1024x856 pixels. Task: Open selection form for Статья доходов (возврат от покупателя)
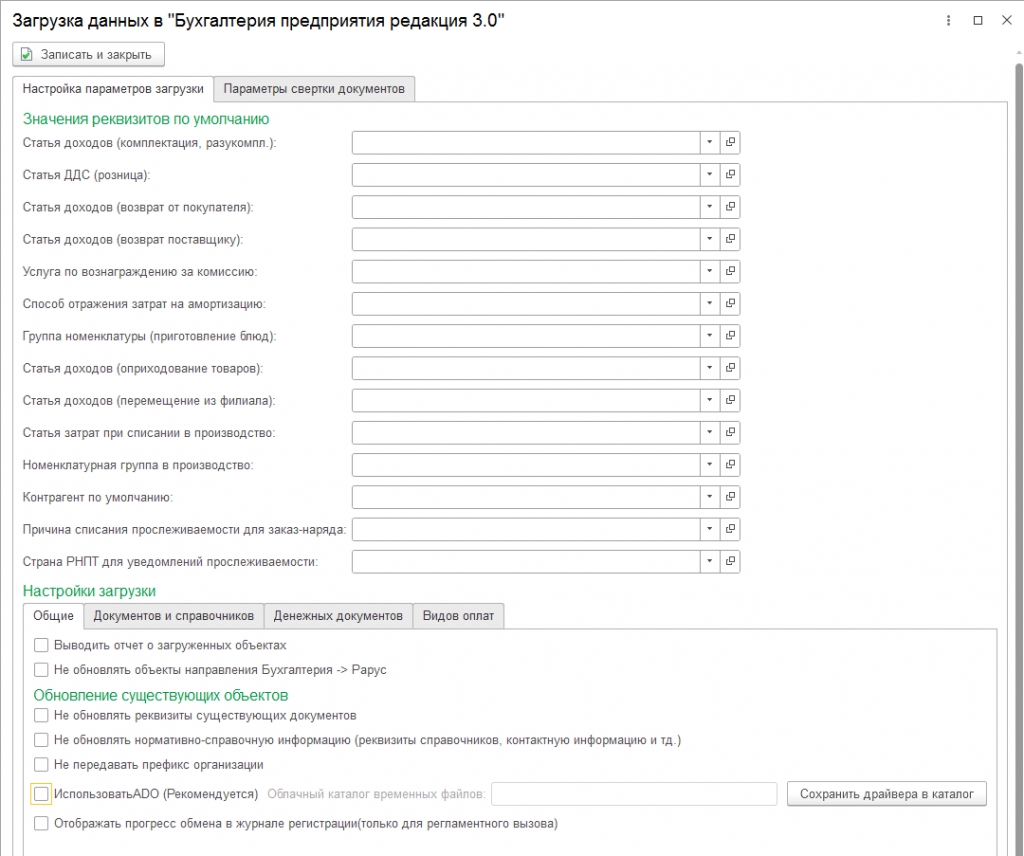(x=730, y=207)
